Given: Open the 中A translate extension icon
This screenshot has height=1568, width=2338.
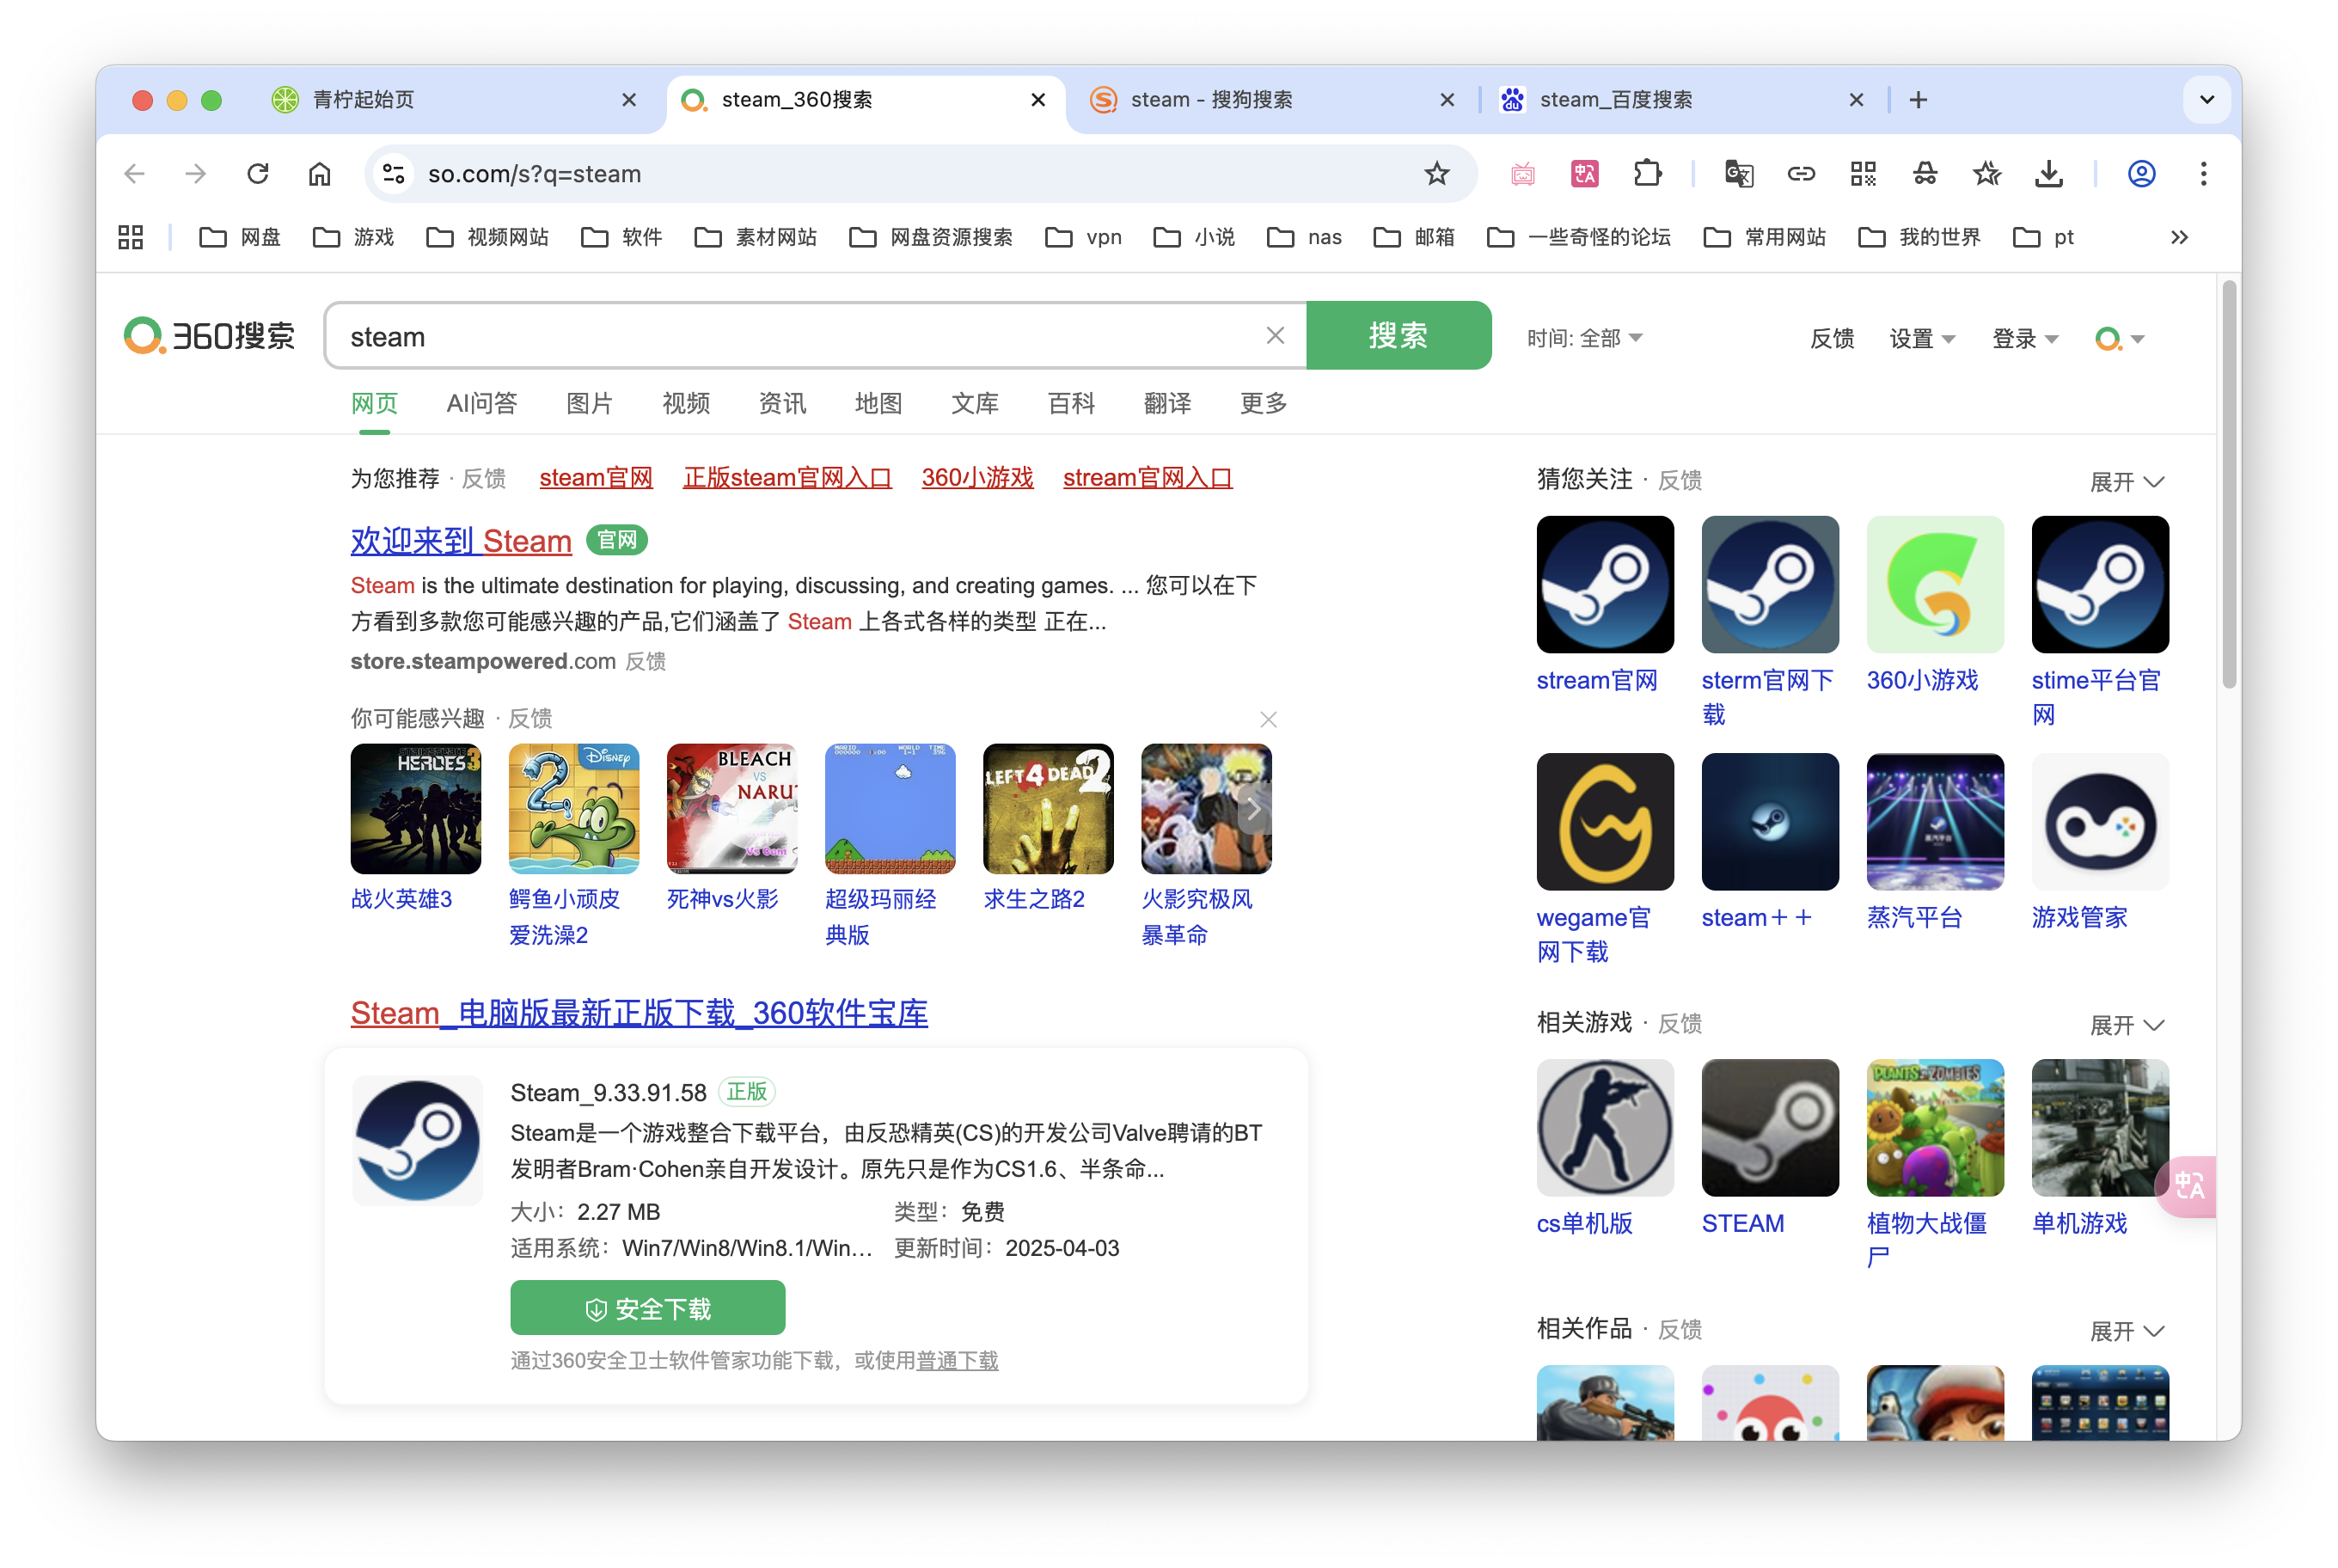Looking at the screenshot, I should tap(1584, 173).
